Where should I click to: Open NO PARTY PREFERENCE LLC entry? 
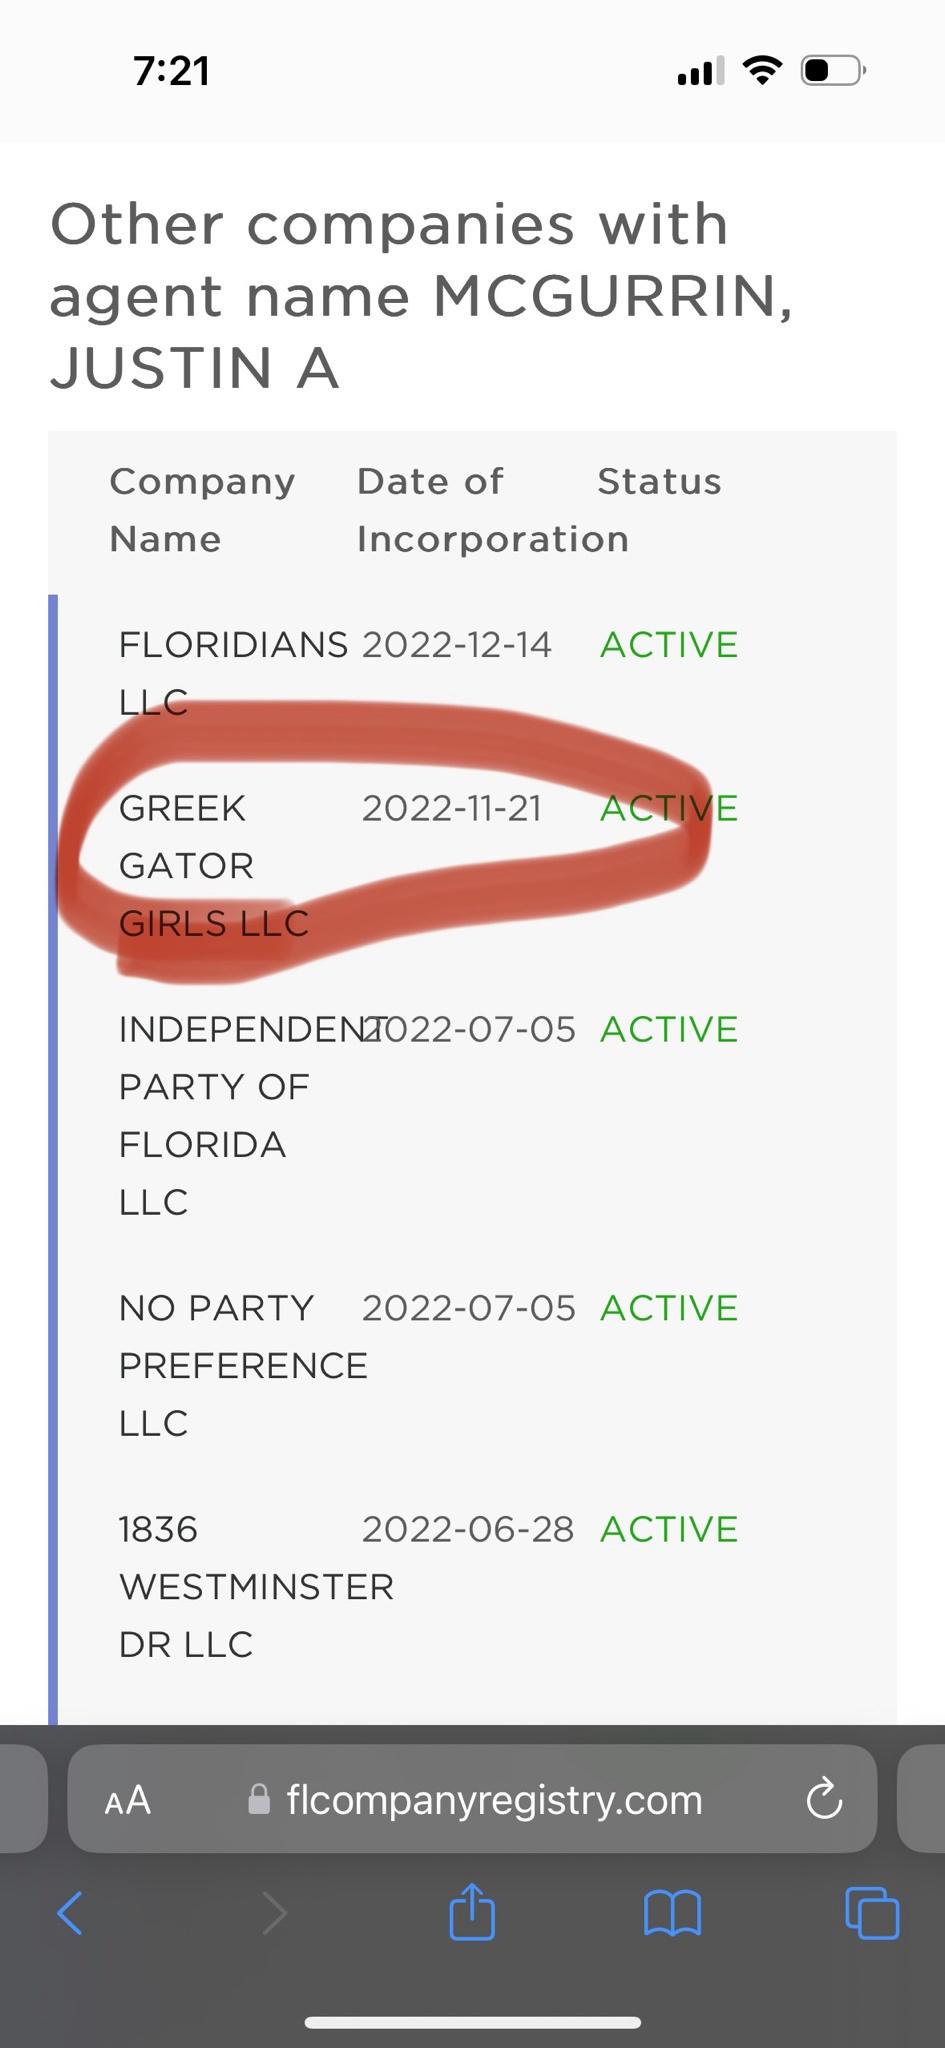[x=243, y=1365]
